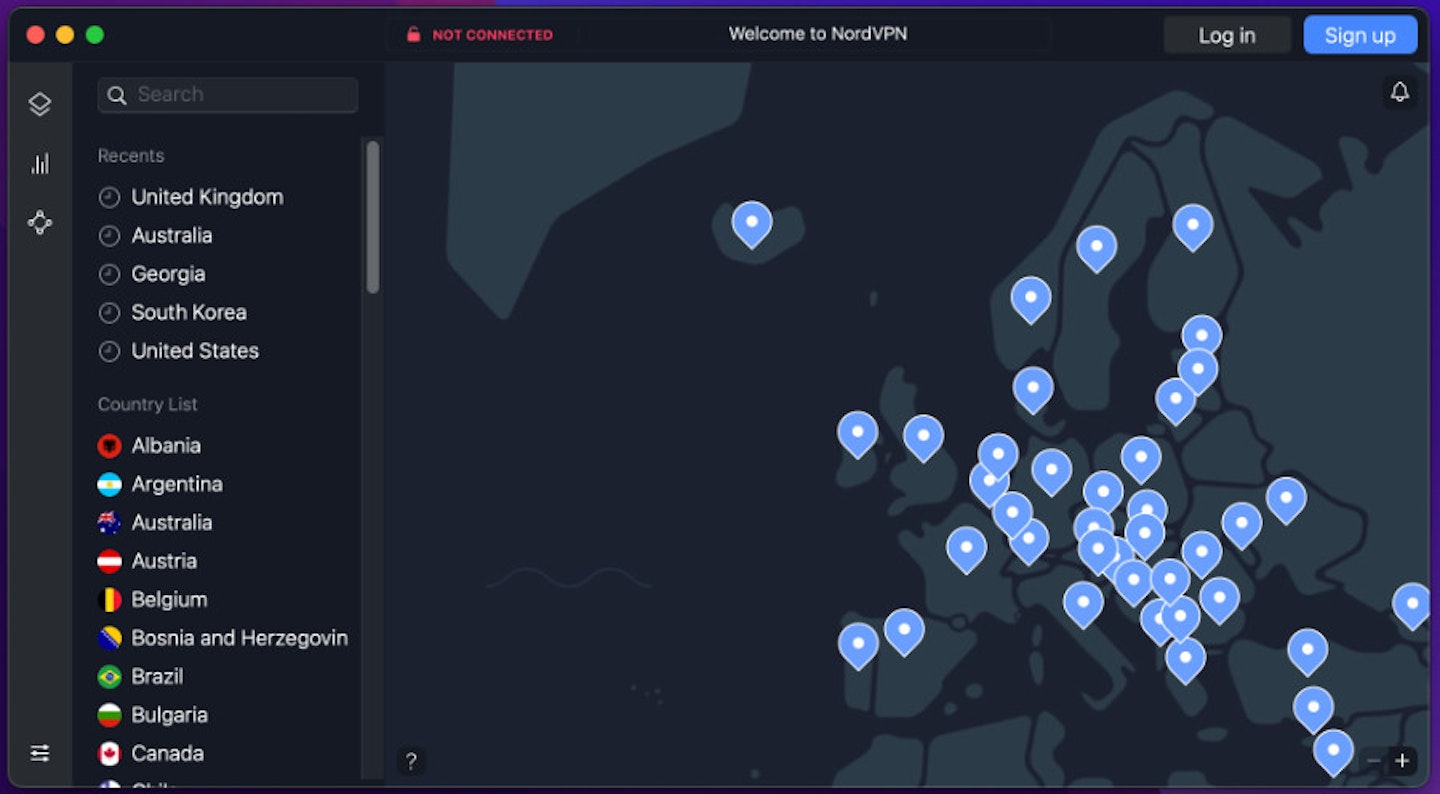
Task: Click the Iceland server pin on map
Action: (752, 223)
